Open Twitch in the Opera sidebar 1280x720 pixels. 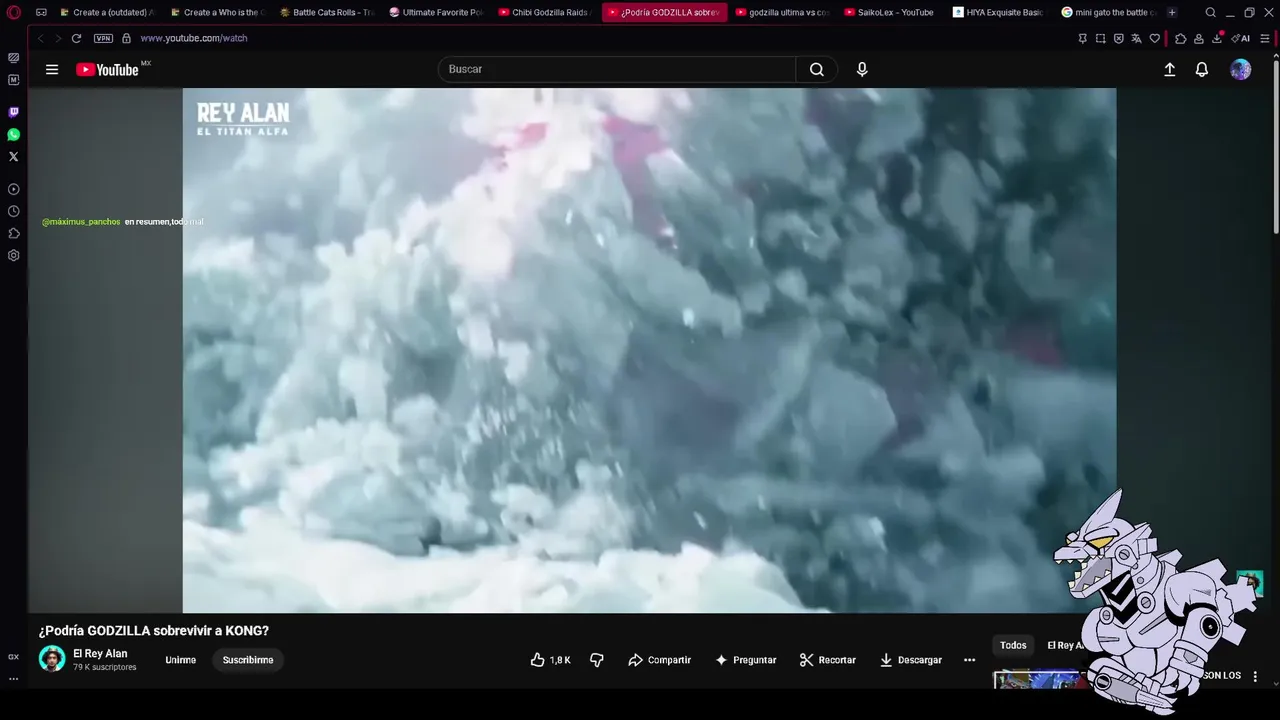[x=14, y=112]
